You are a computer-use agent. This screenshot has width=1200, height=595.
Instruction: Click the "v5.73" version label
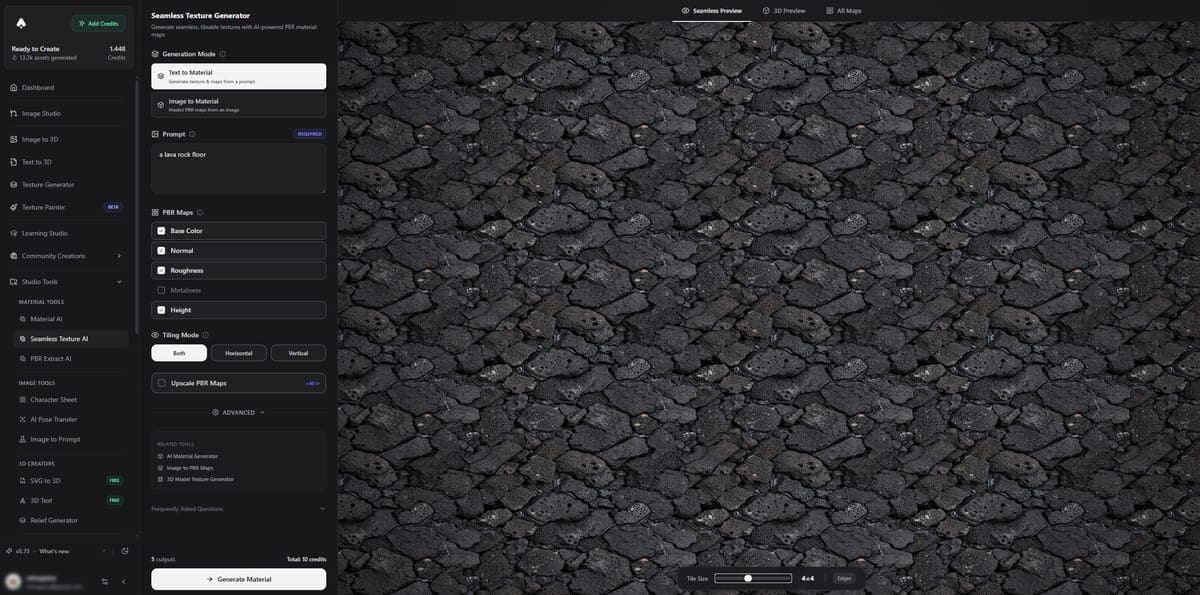coord(22,551)
